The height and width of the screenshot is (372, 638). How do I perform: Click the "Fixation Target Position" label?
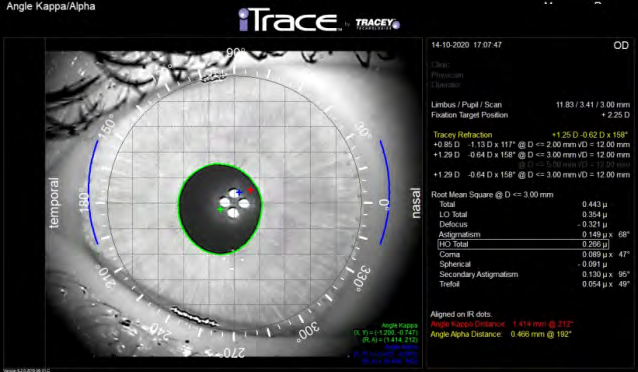tap(470, 115)
